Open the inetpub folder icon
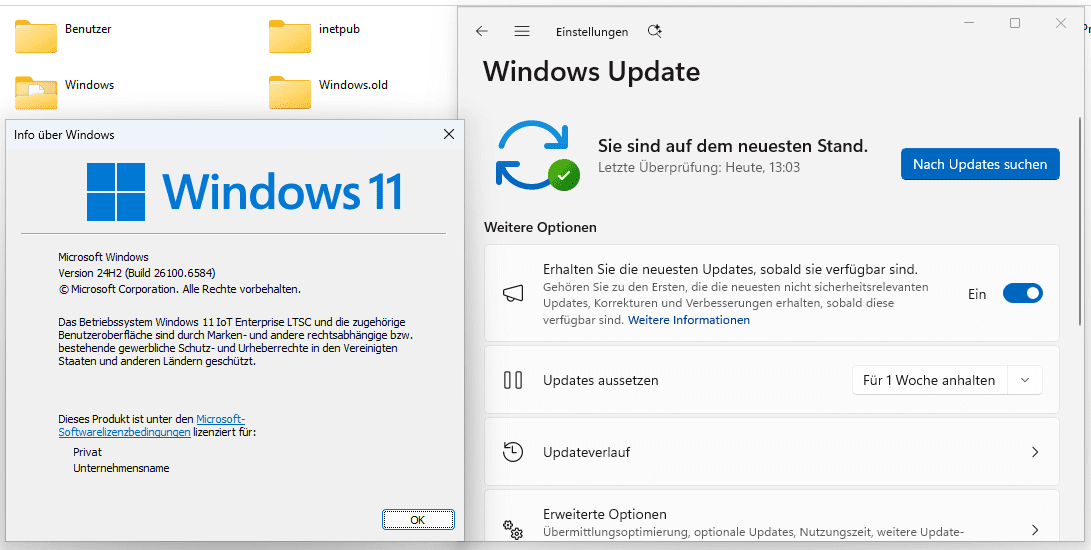Screen dimensions: 1091x550 coord(289,36)
